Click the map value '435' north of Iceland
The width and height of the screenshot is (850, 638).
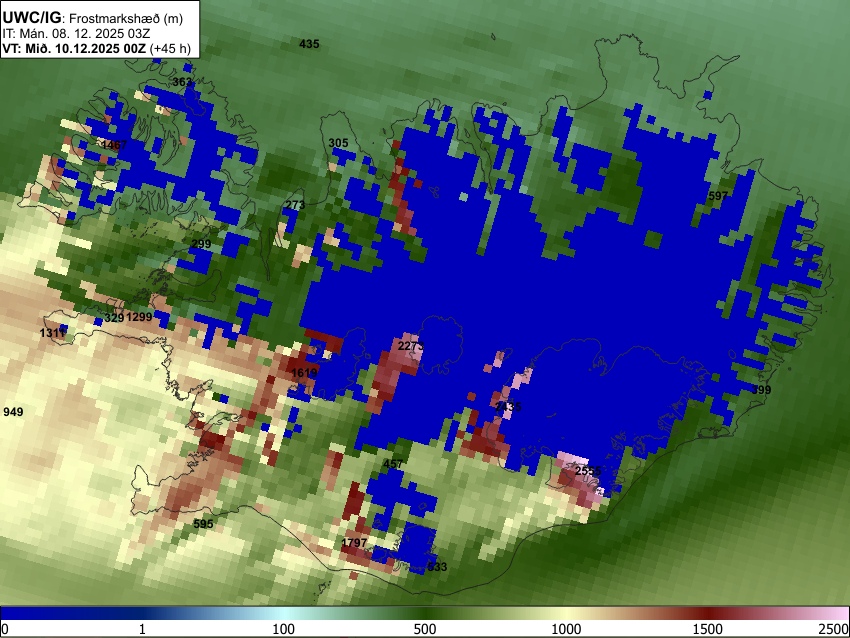(x=310, y=44)
